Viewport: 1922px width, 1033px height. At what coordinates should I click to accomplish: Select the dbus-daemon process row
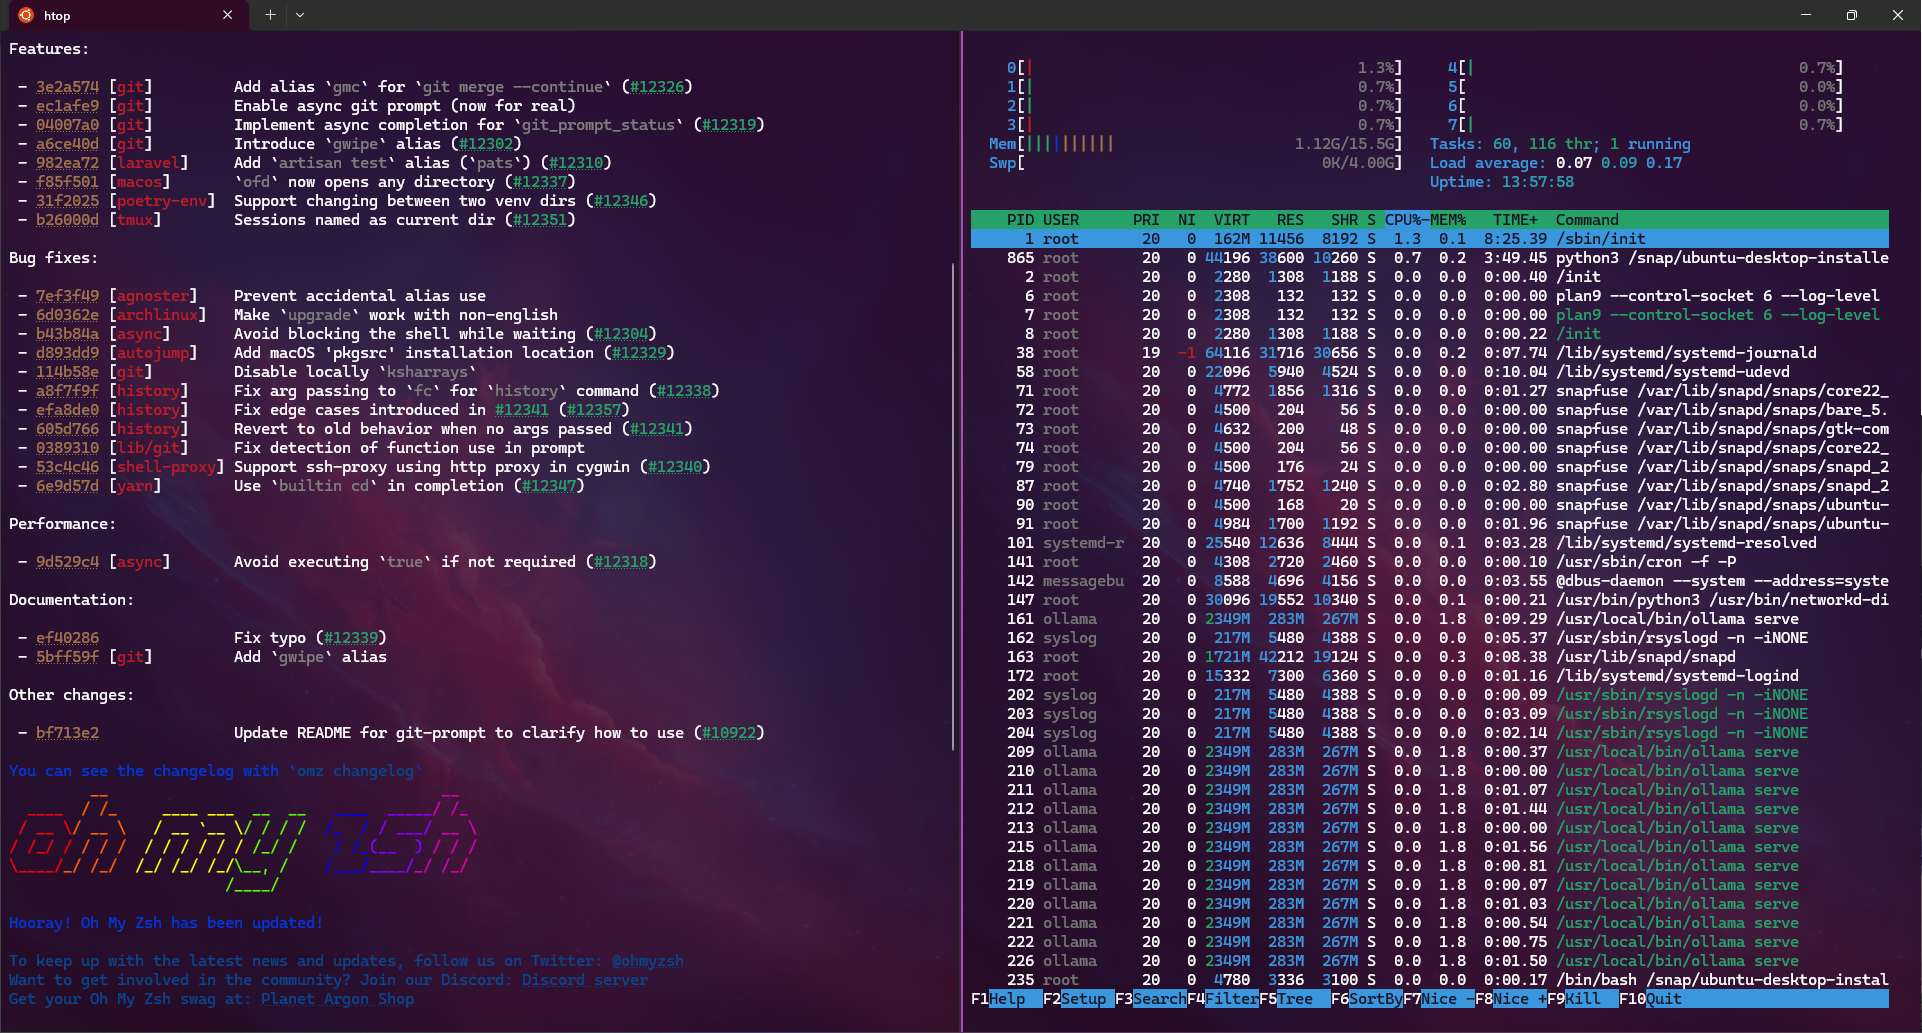tap(1429, 581)
